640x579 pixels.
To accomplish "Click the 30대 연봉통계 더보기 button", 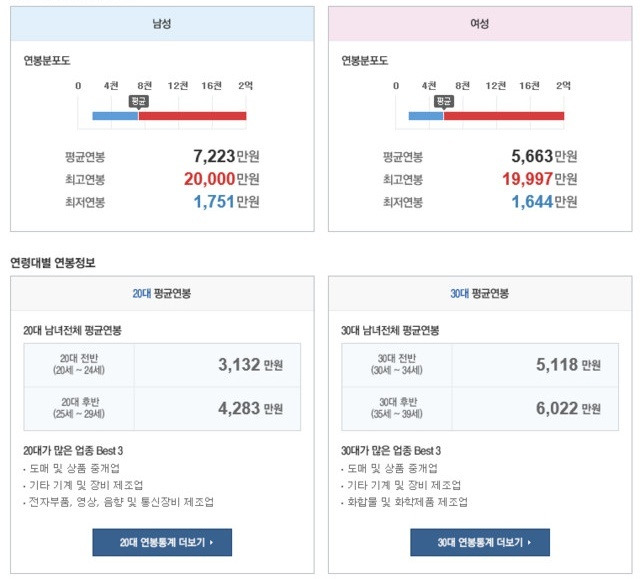I will (x=480, y=542).
